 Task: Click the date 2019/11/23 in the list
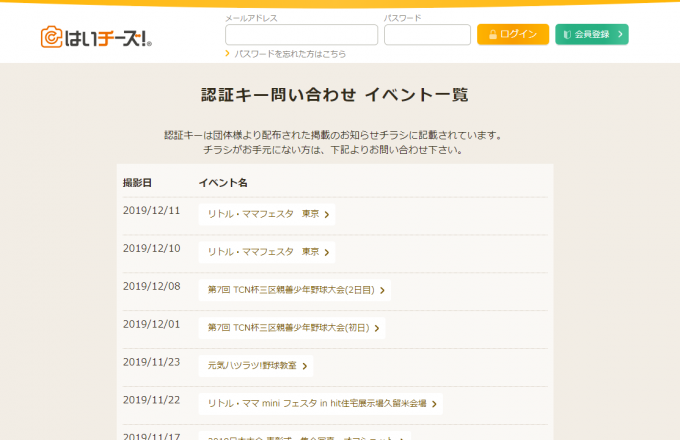click(151, 362)
